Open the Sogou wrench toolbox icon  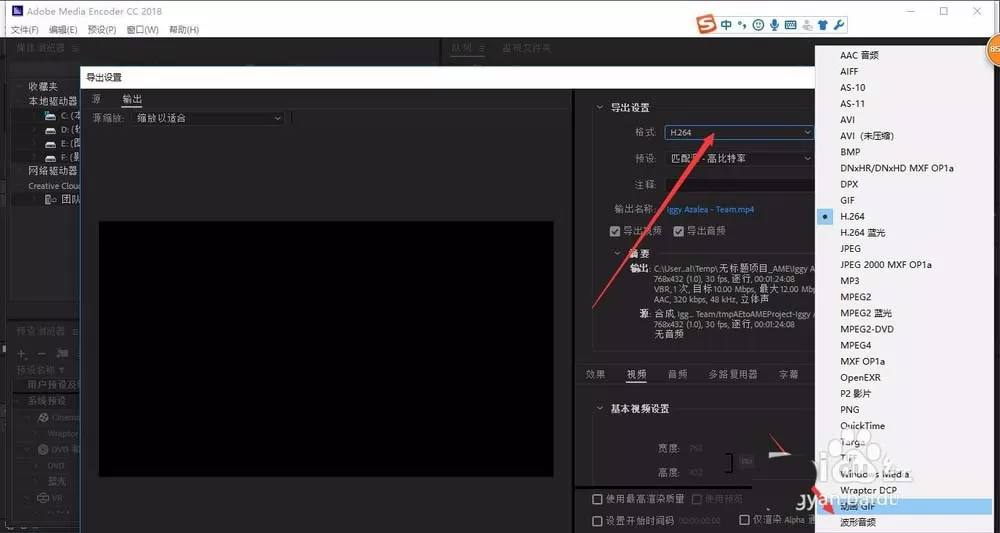point(839,26)
